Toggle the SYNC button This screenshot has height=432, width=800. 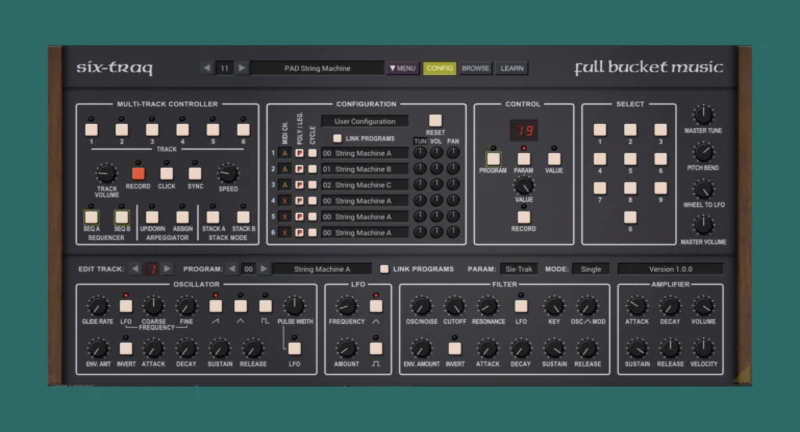[x=195, y=173]
